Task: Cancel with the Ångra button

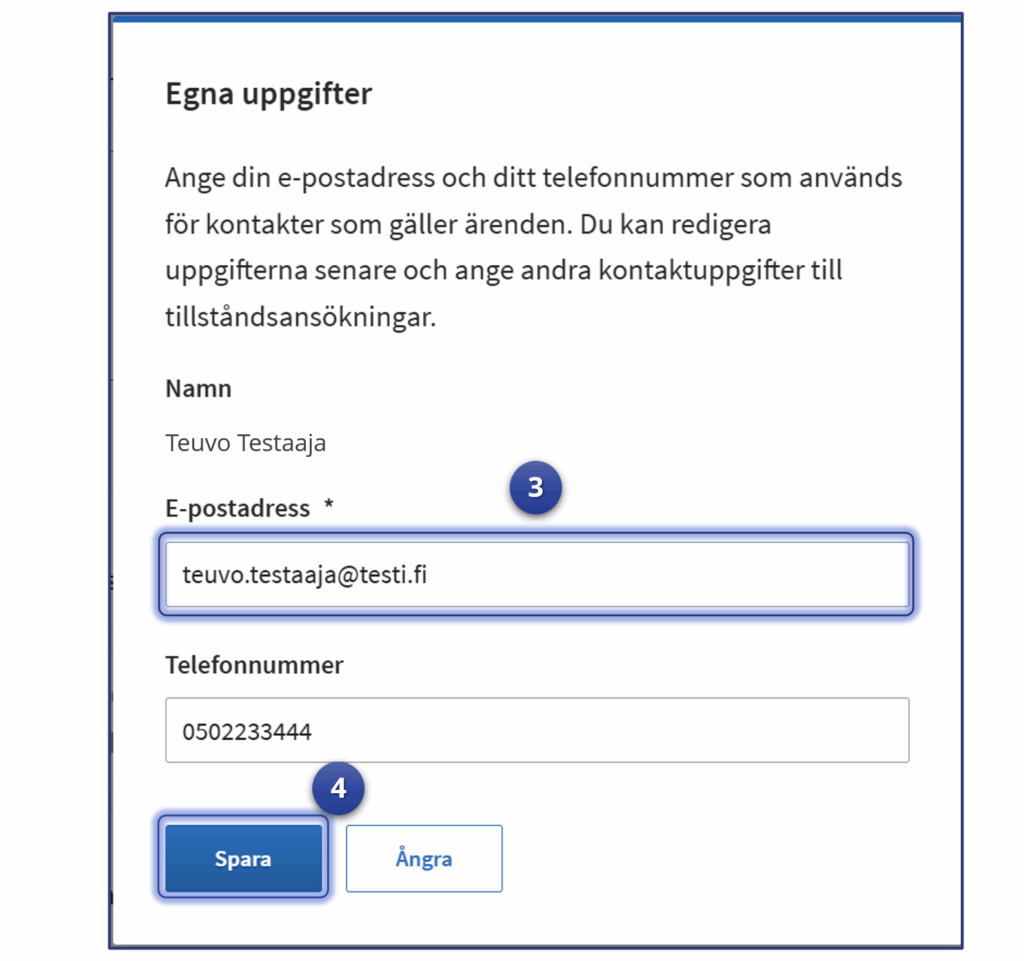Action: pyautogui.click(x=424, y=858)
